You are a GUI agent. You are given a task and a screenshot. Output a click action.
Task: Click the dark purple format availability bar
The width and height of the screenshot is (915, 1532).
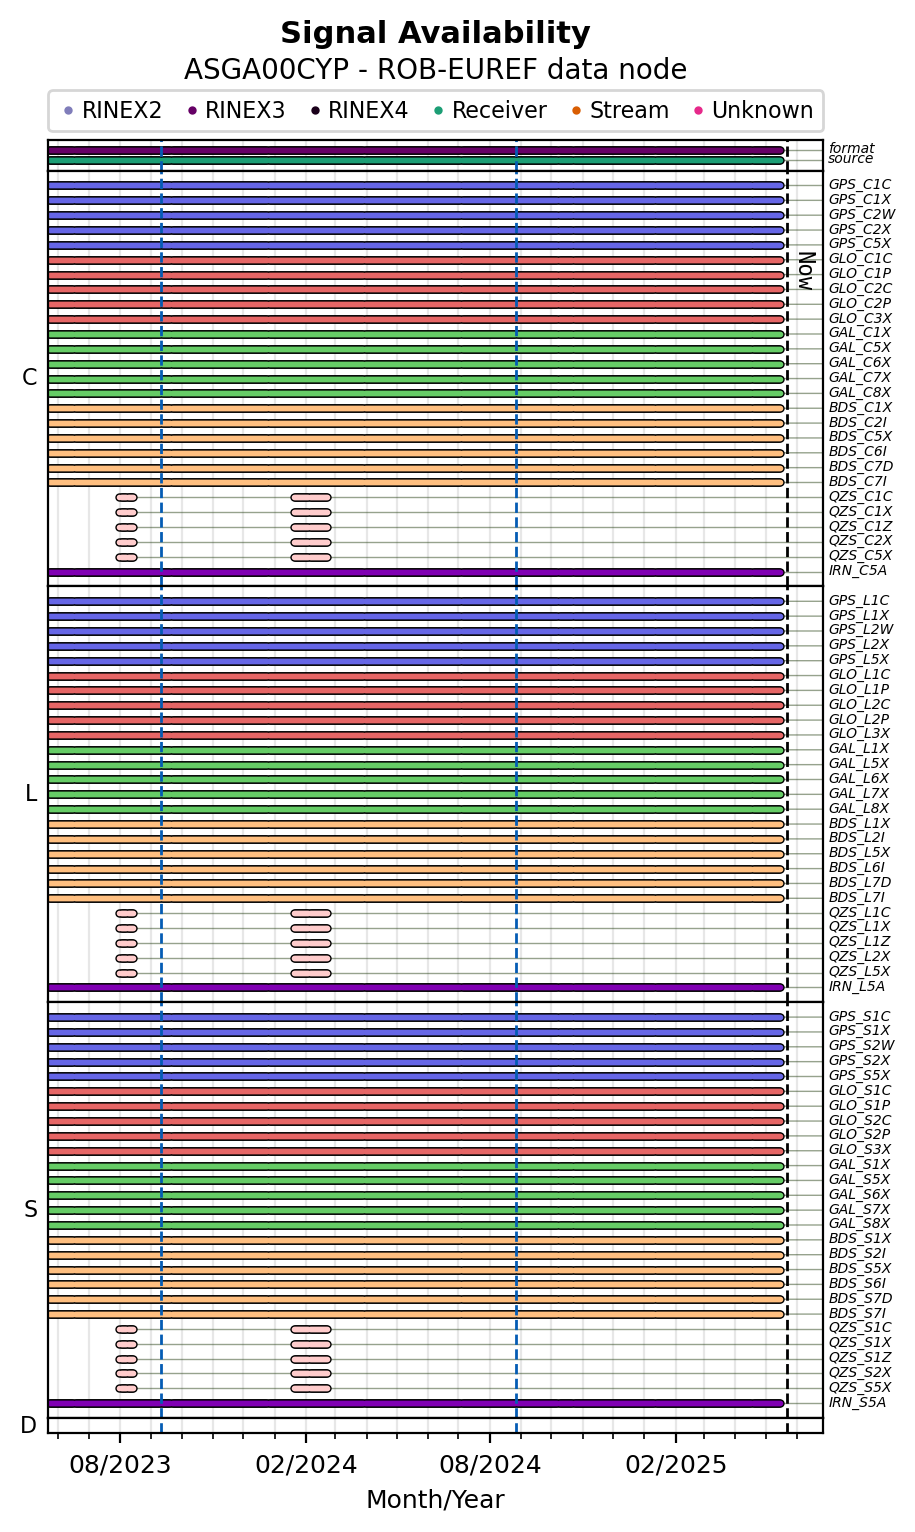416,150
